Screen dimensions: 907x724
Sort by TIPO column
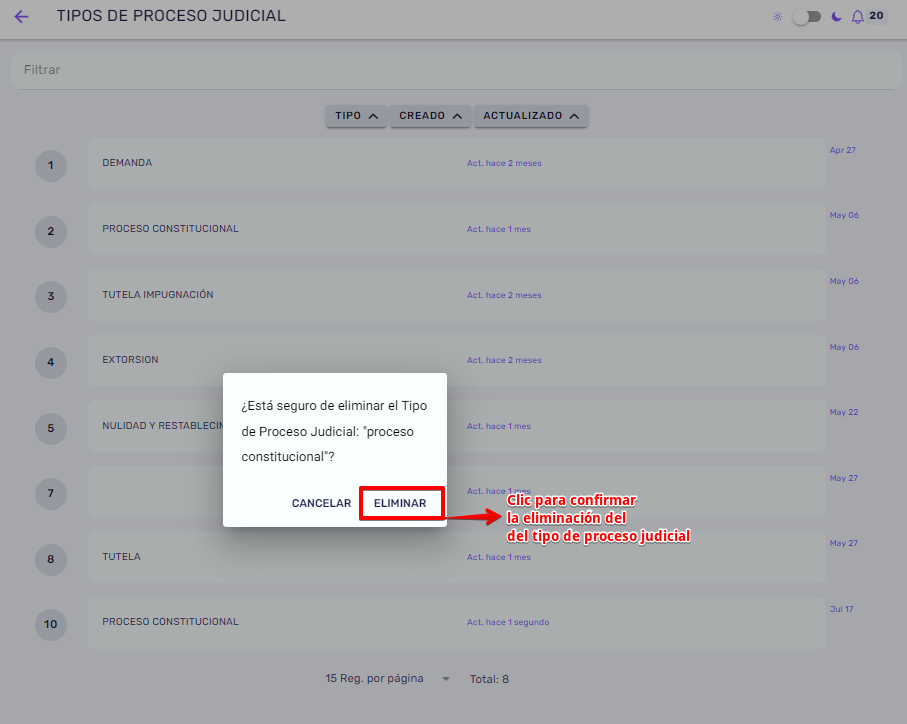click(356, 116)
